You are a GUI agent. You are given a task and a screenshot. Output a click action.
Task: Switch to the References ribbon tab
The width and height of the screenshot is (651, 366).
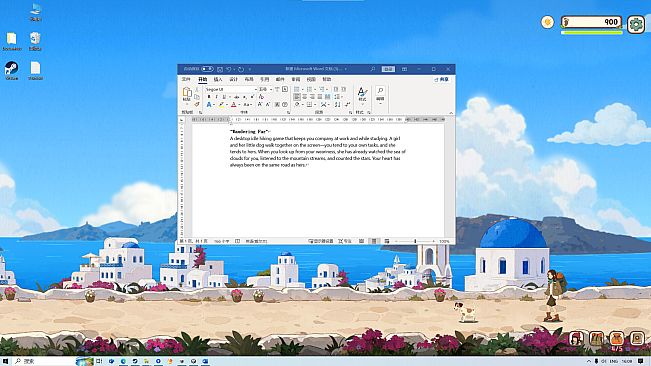click(264, 79)
